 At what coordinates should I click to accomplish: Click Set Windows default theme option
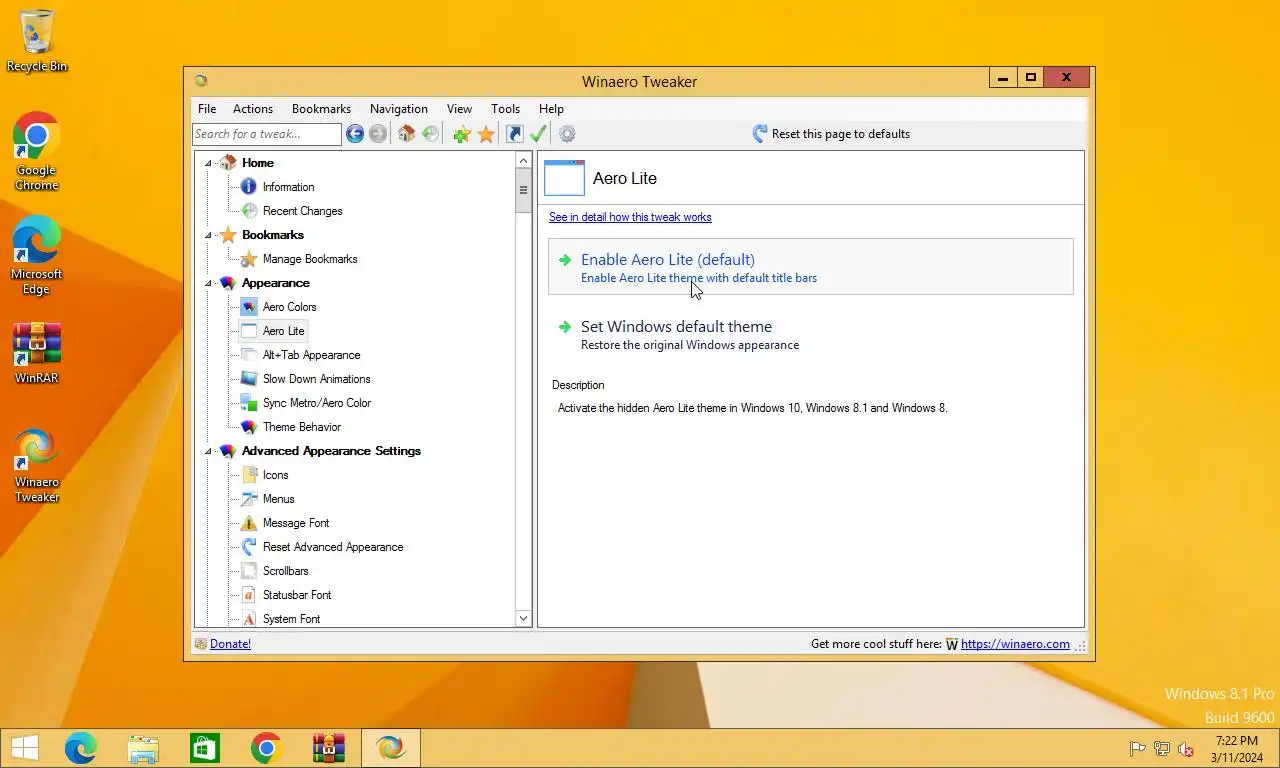[x=811, y=335]
